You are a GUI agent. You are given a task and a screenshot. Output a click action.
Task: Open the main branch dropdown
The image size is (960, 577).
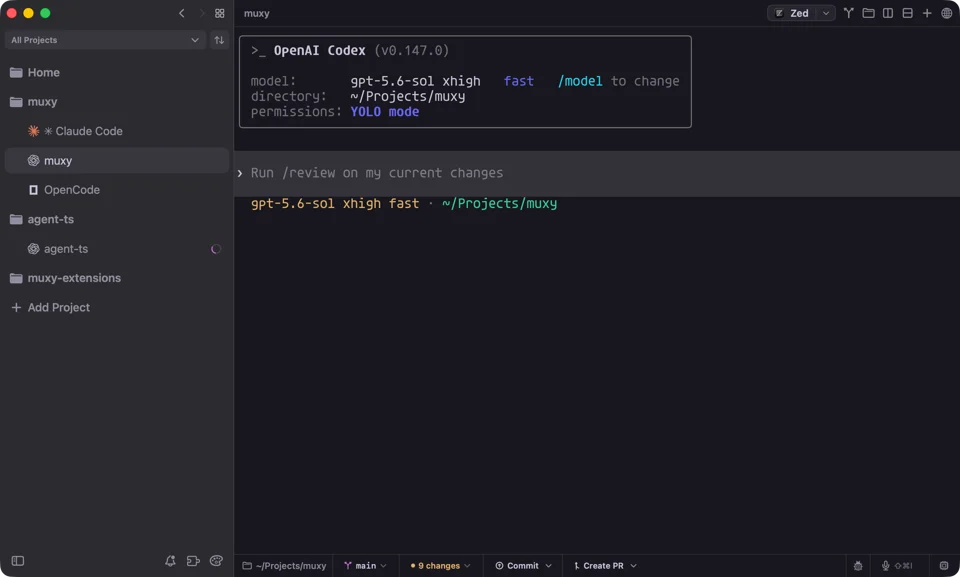[365, 565]
